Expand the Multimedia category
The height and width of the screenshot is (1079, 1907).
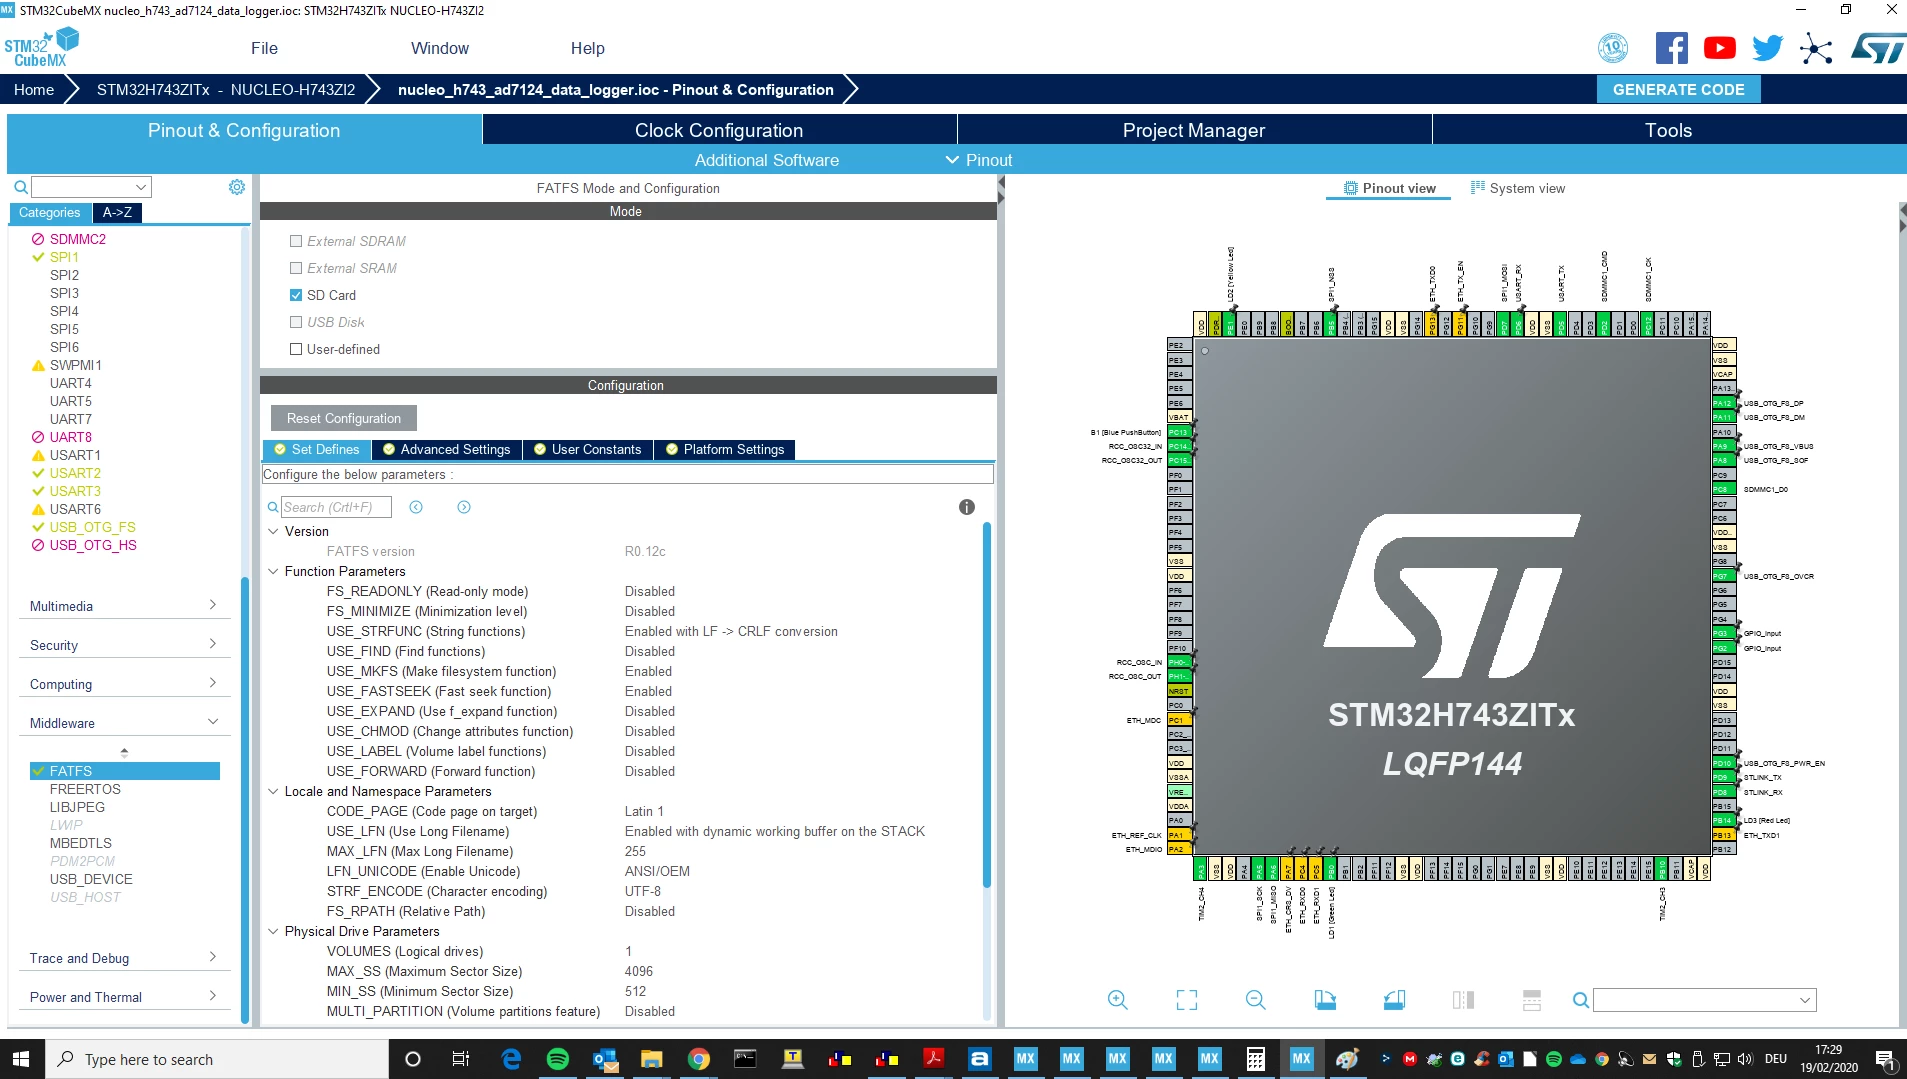[123, 606]
